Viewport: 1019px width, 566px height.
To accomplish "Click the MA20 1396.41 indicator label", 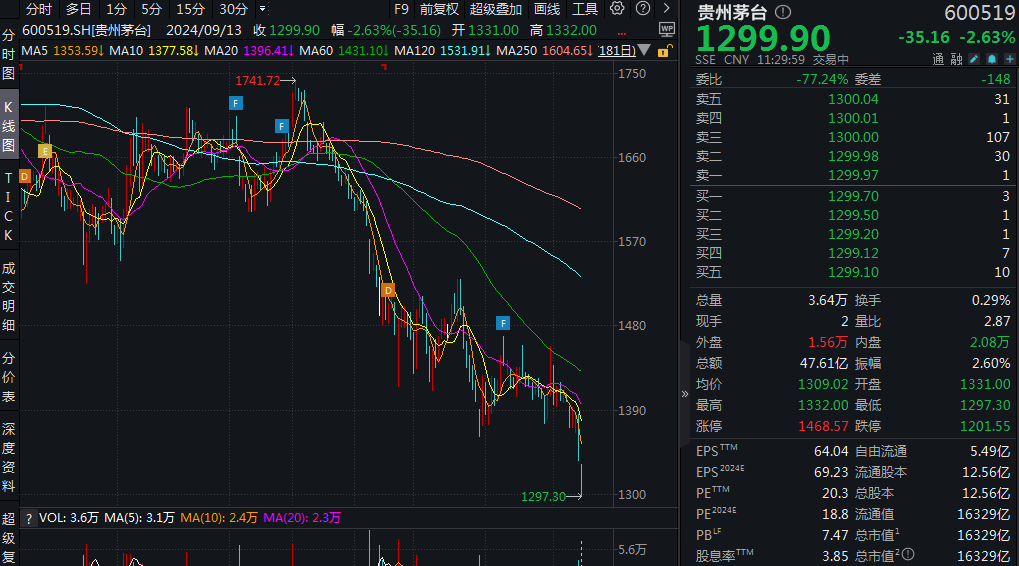I will [x=249, y=50].
